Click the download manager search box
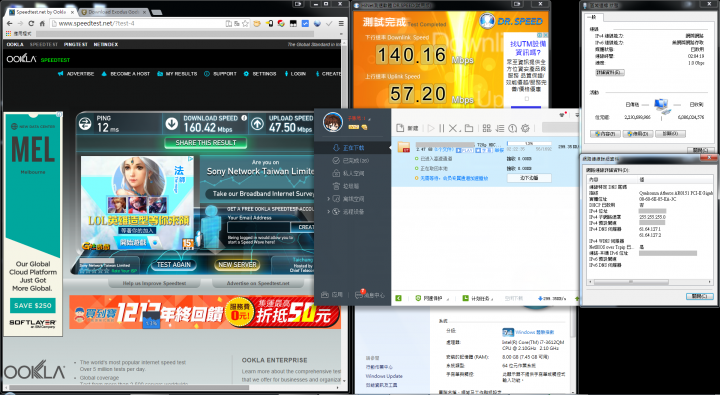The width and height of the screenshot is (720, 395). click(x=560, y=128)
